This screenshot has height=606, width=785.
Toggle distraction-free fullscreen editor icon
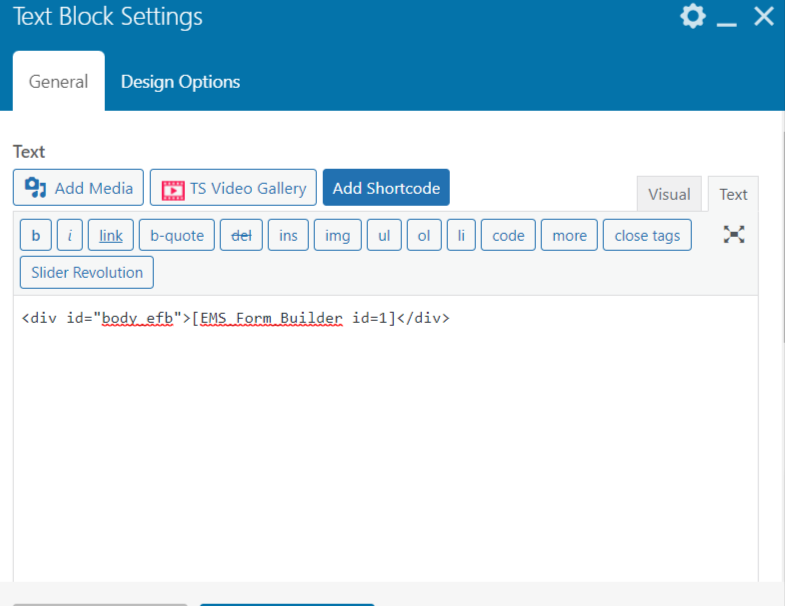734,234
